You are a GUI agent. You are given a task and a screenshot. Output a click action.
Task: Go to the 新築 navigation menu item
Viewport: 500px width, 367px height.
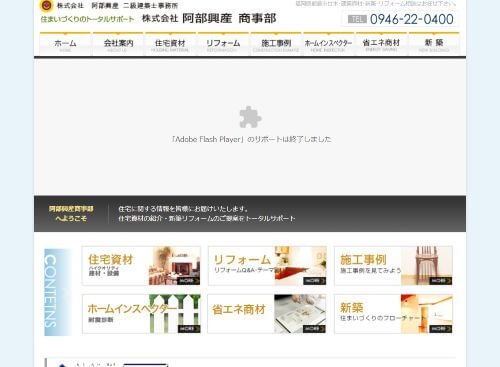coord(434,44)
